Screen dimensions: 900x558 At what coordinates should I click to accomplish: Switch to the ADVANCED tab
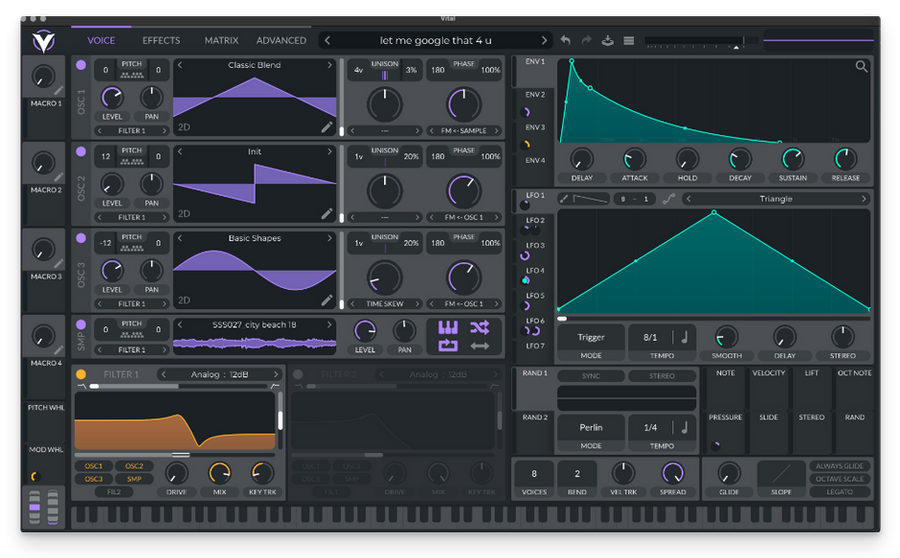281,41
